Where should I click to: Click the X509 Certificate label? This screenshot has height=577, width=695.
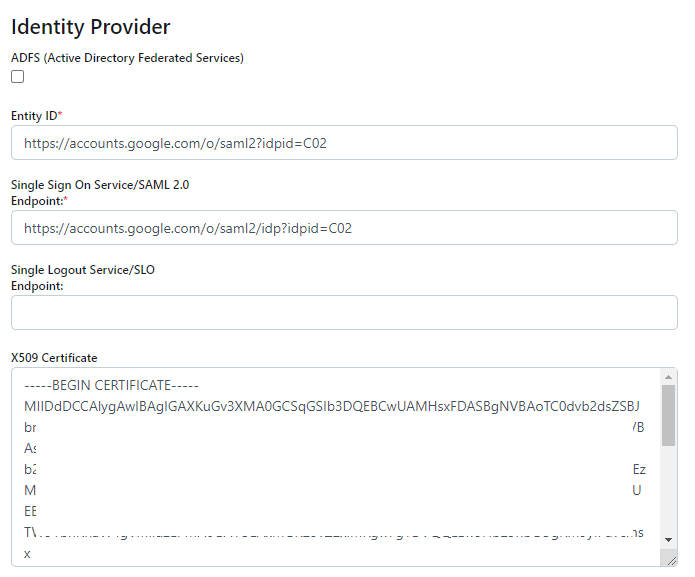[54, 358]
